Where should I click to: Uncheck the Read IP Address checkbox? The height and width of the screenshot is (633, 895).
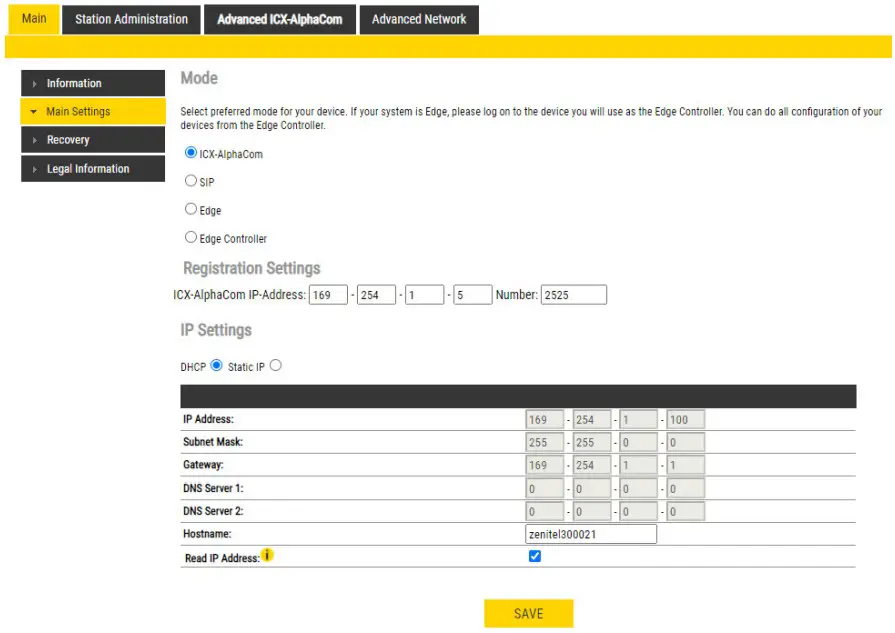pyautogui.click(x=535, y=556)
